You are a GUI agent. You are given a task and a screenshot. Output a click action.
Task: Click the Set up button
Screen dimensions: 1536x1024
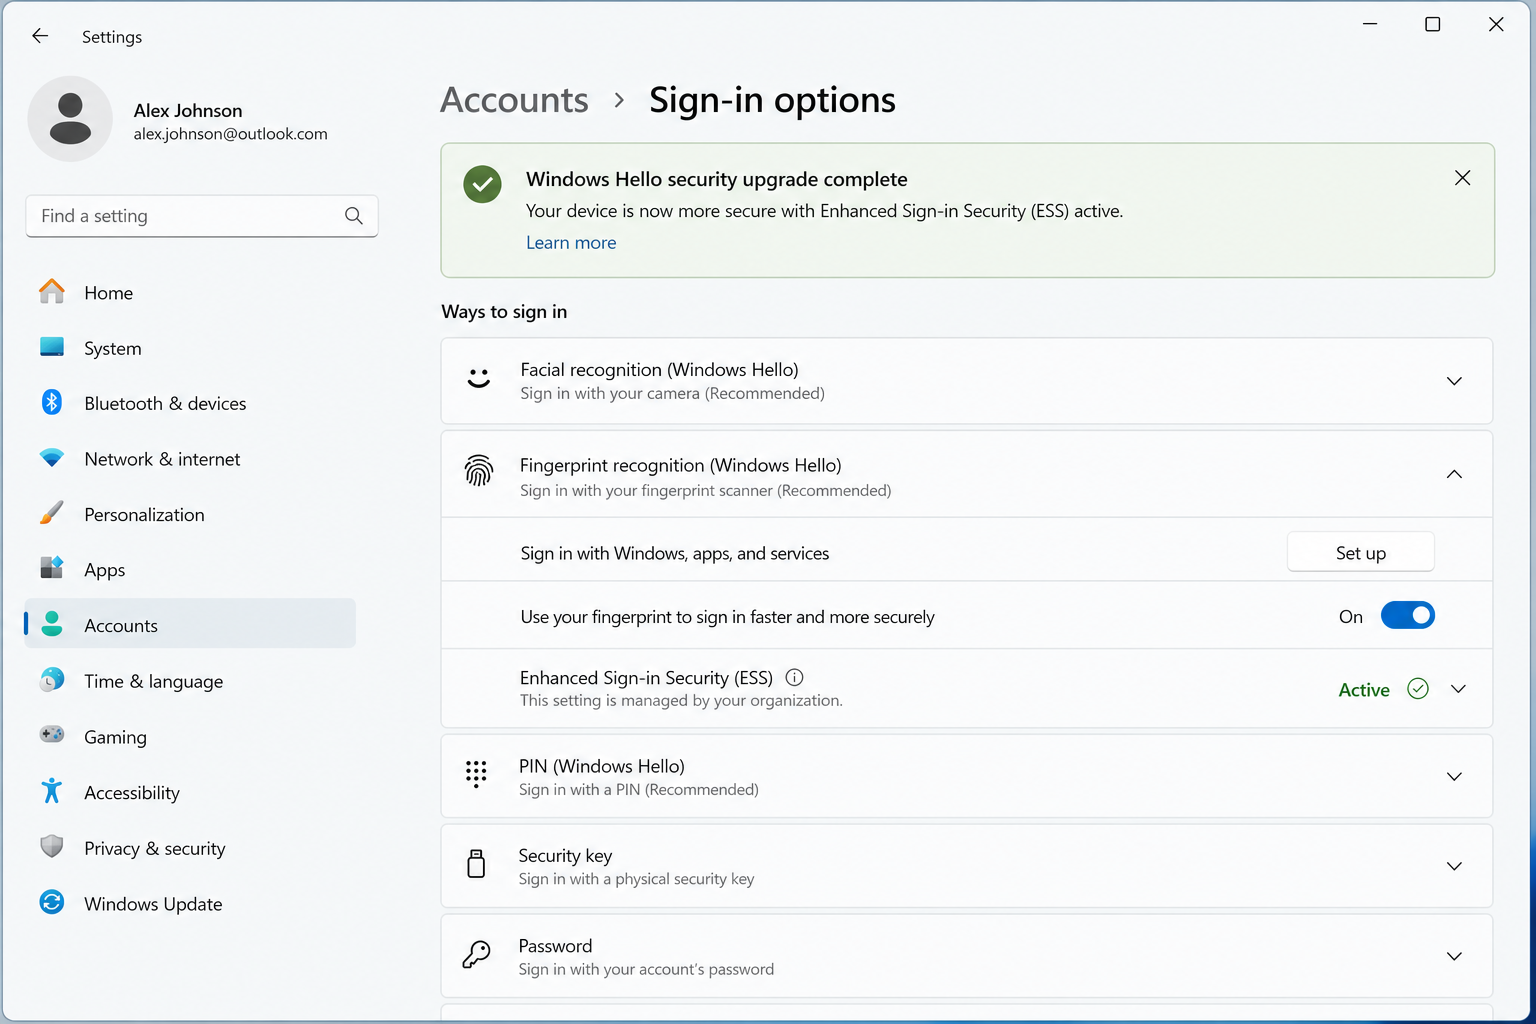pyautogui.click(x=1361, y=553)
